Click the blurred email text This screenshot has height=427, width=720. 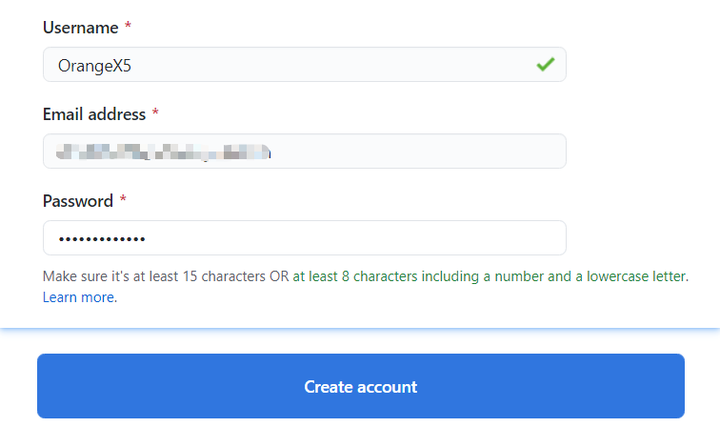[x=163, y=152]
